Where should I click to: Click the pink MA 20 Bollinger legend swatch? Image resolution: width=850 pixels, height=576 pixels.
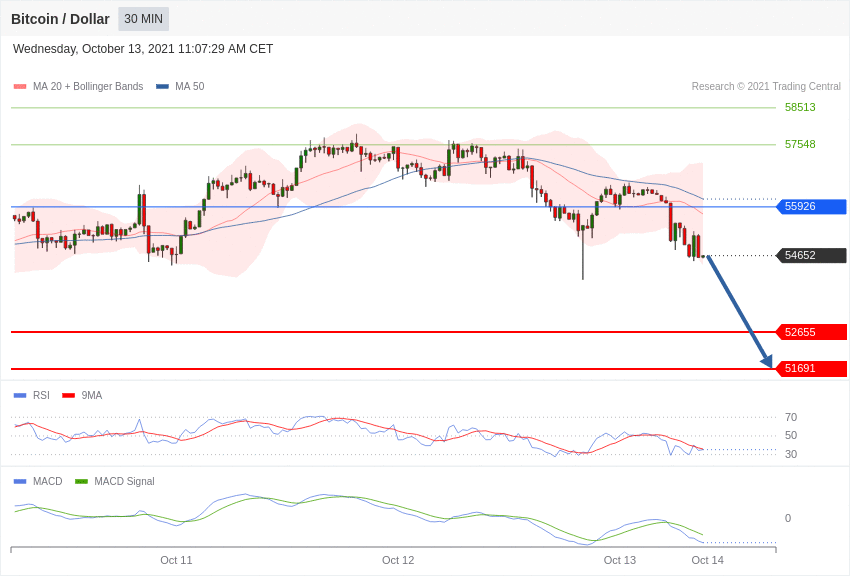click(x=20, y=87)
